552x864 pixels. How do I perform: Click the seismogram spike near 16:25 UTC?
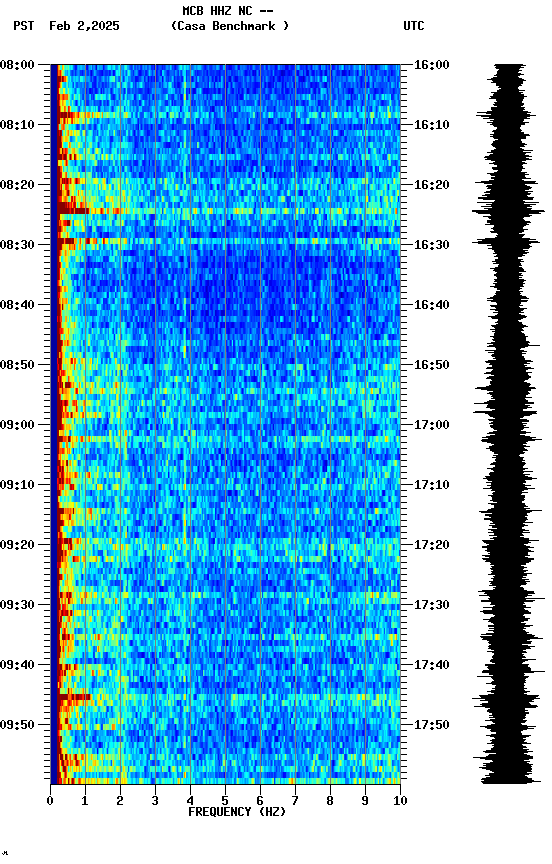tap(508, 211)
